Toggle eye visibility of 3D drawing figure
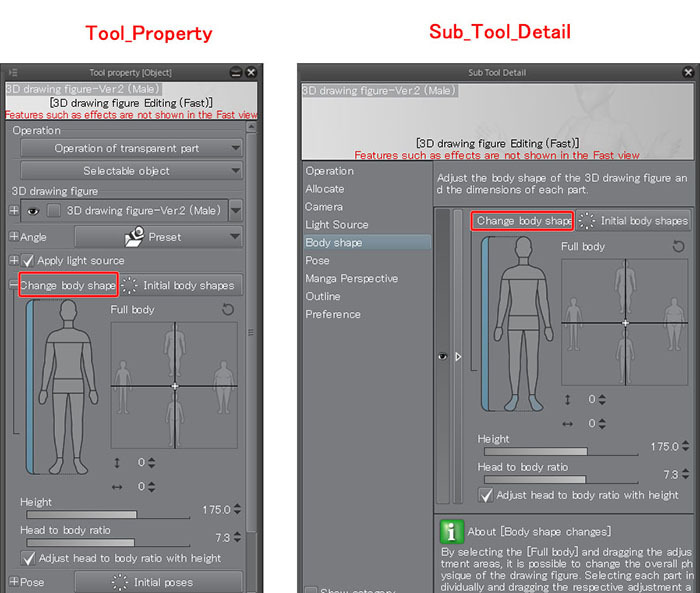The height and width of the screenshot is (593, 700). pos(33,211)
